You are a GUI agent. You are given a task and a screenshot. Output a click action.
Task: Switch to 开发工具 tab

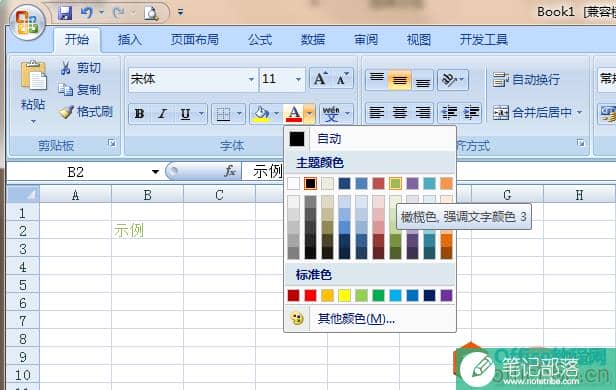point(484,40)
